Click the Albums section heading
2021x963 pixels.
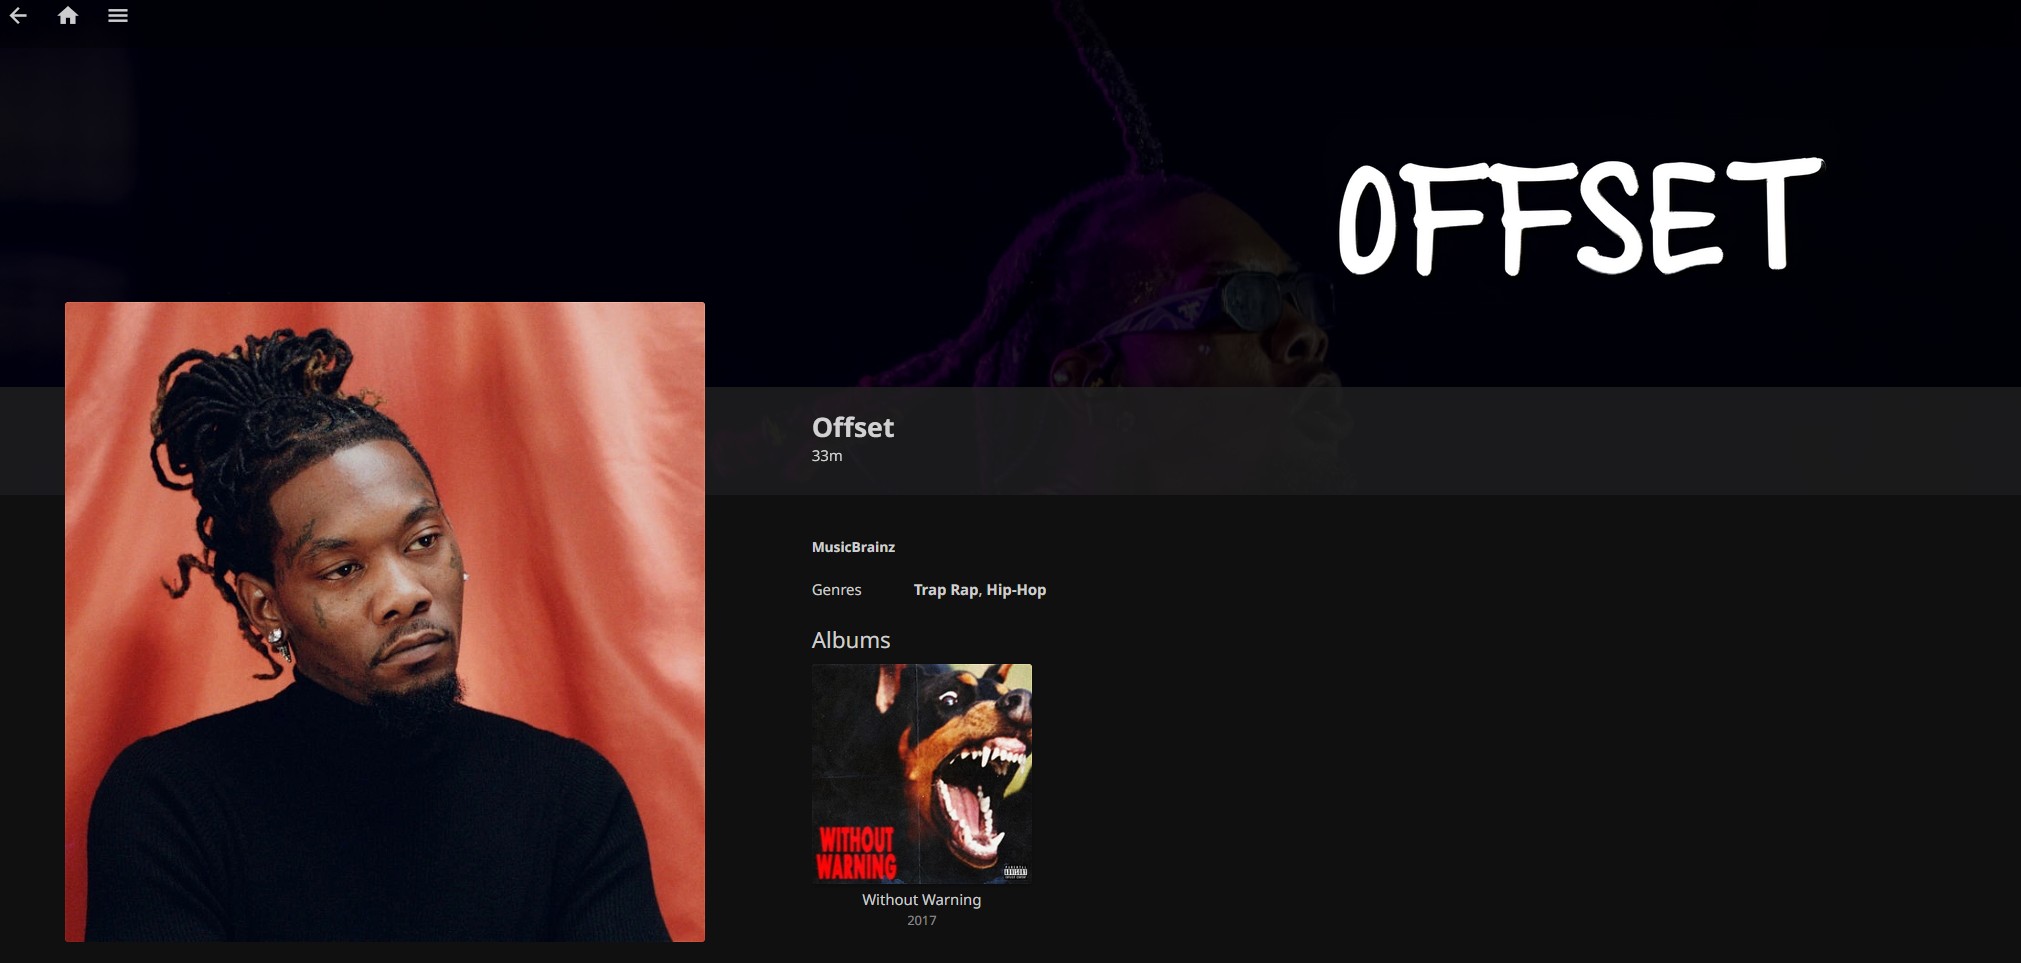pyautogui.click(x=851, y=640)
